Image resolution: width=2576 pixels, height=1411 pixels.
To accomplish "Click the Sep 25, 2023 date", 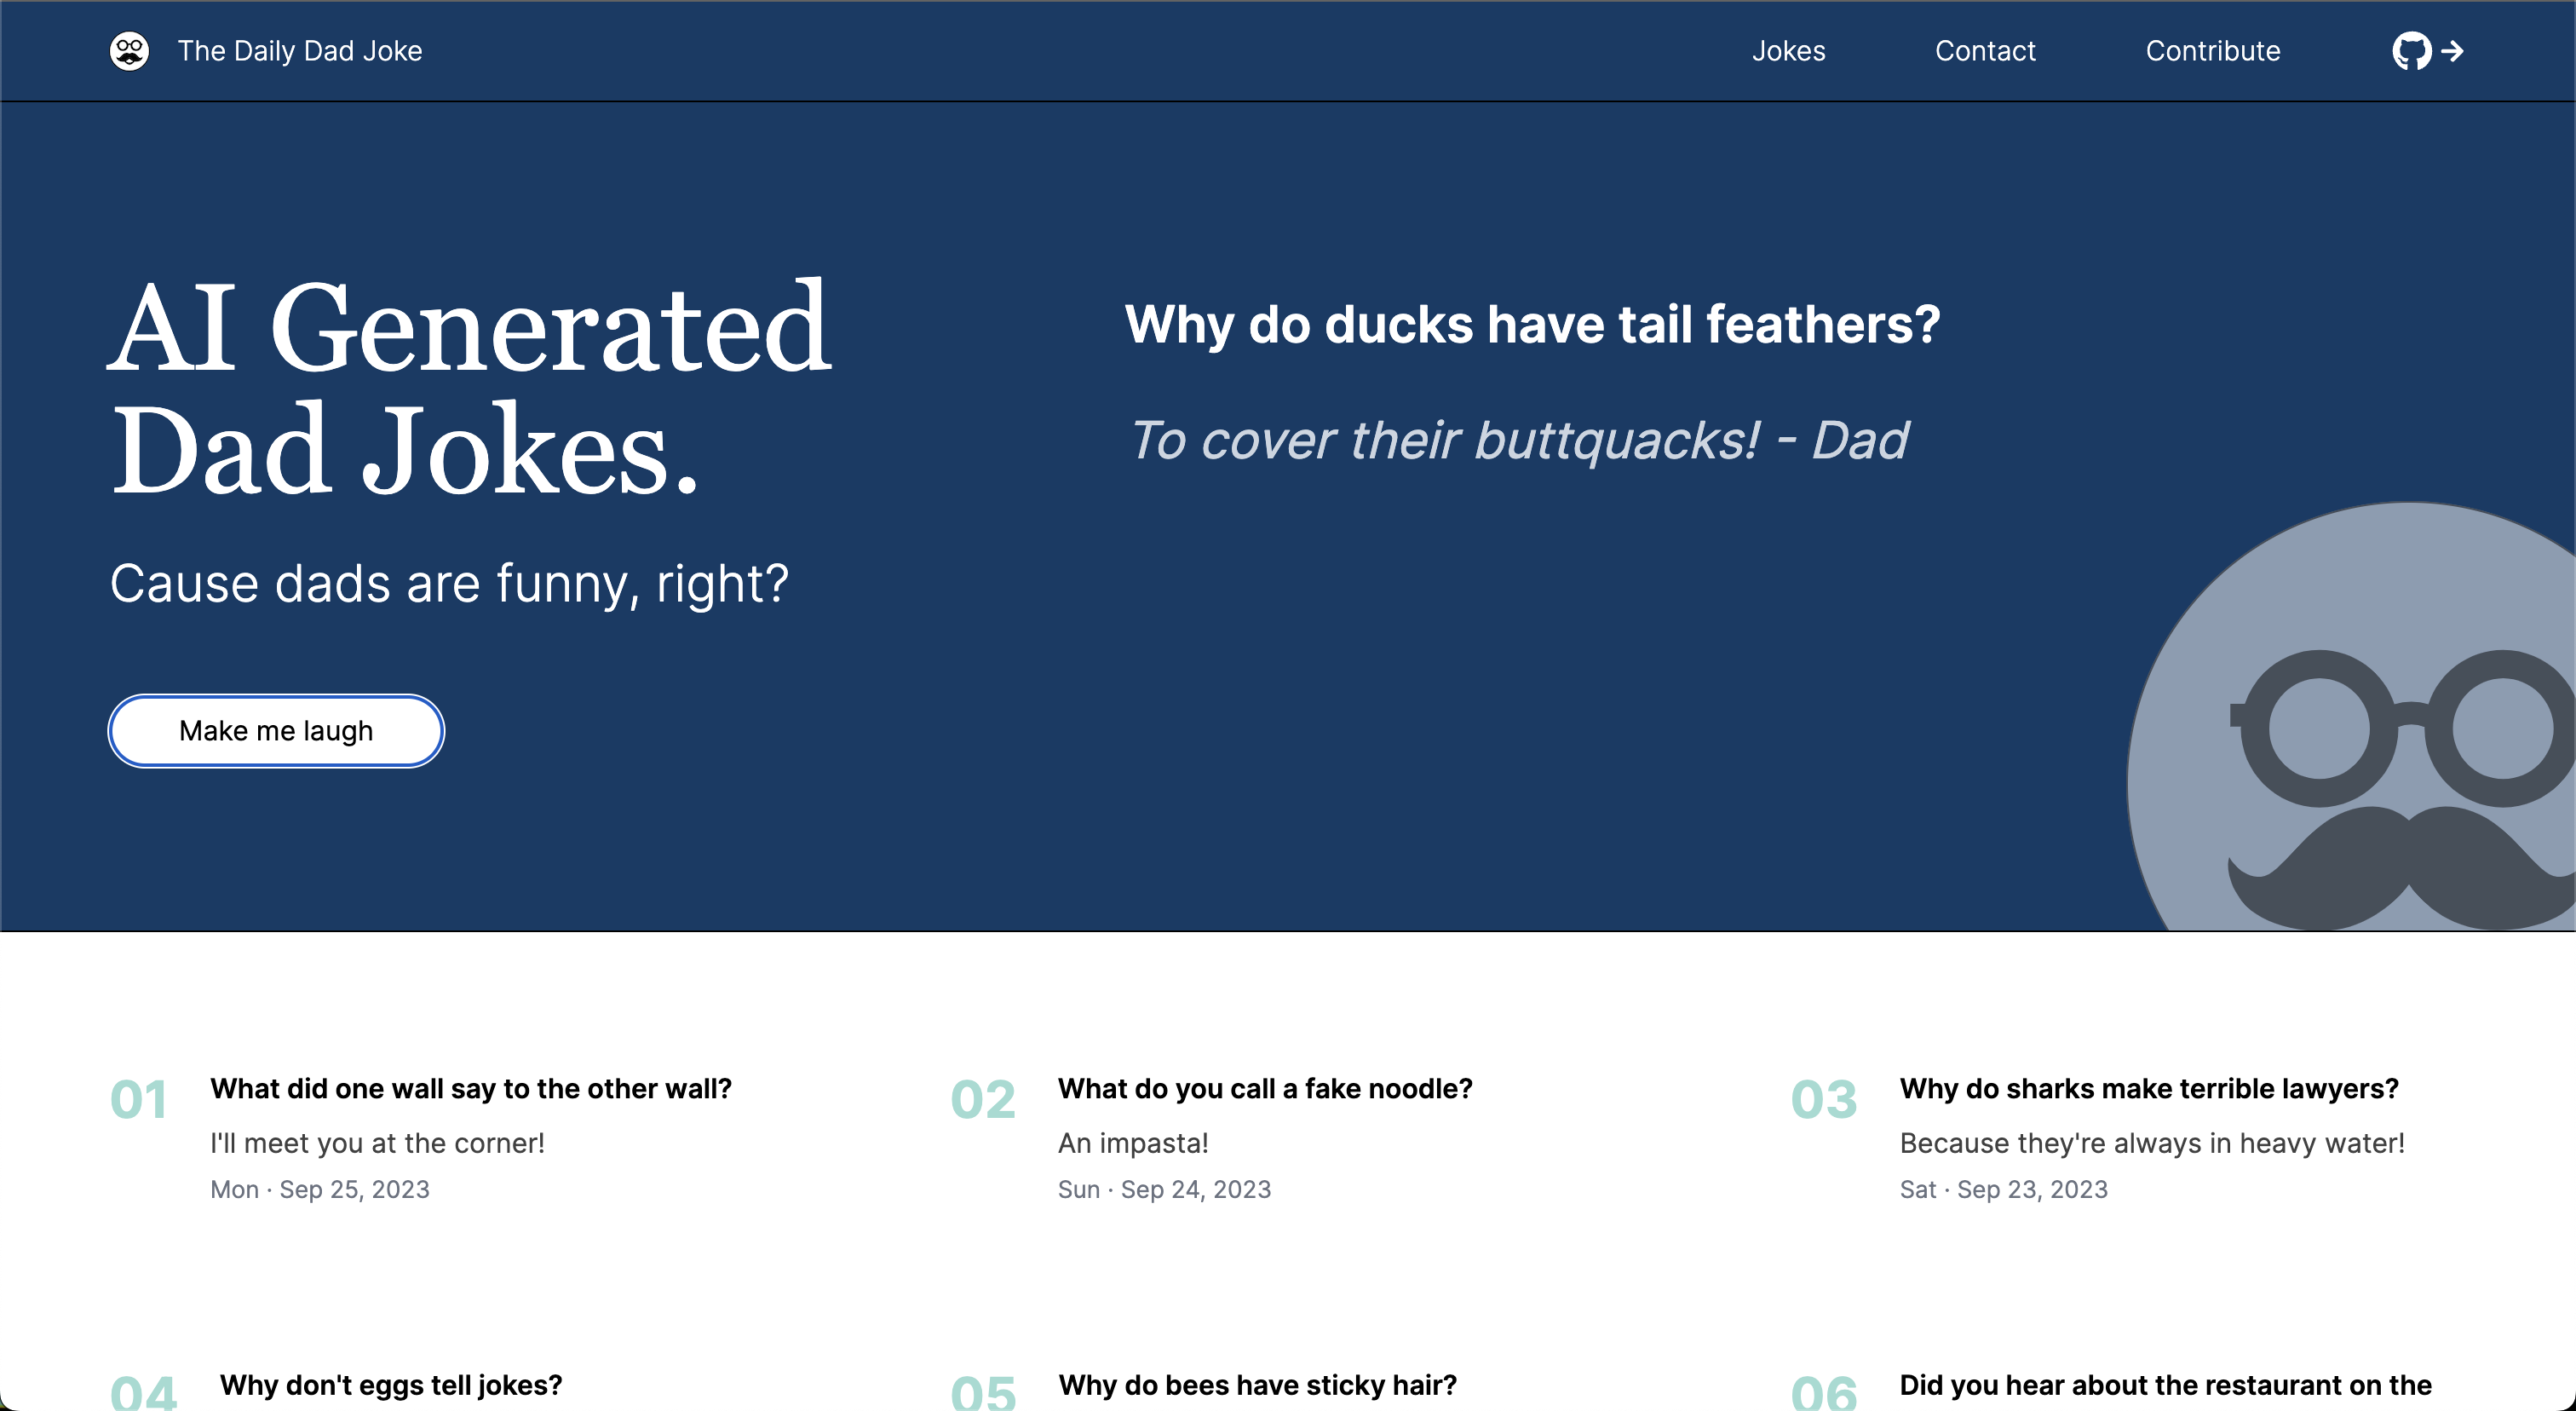I will tap(354, 1189).
